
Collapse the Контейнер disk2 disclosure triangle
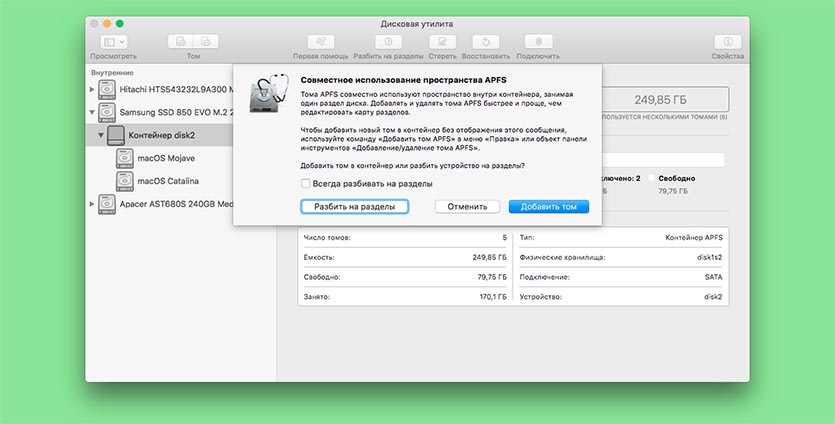(x=101, y=135)
